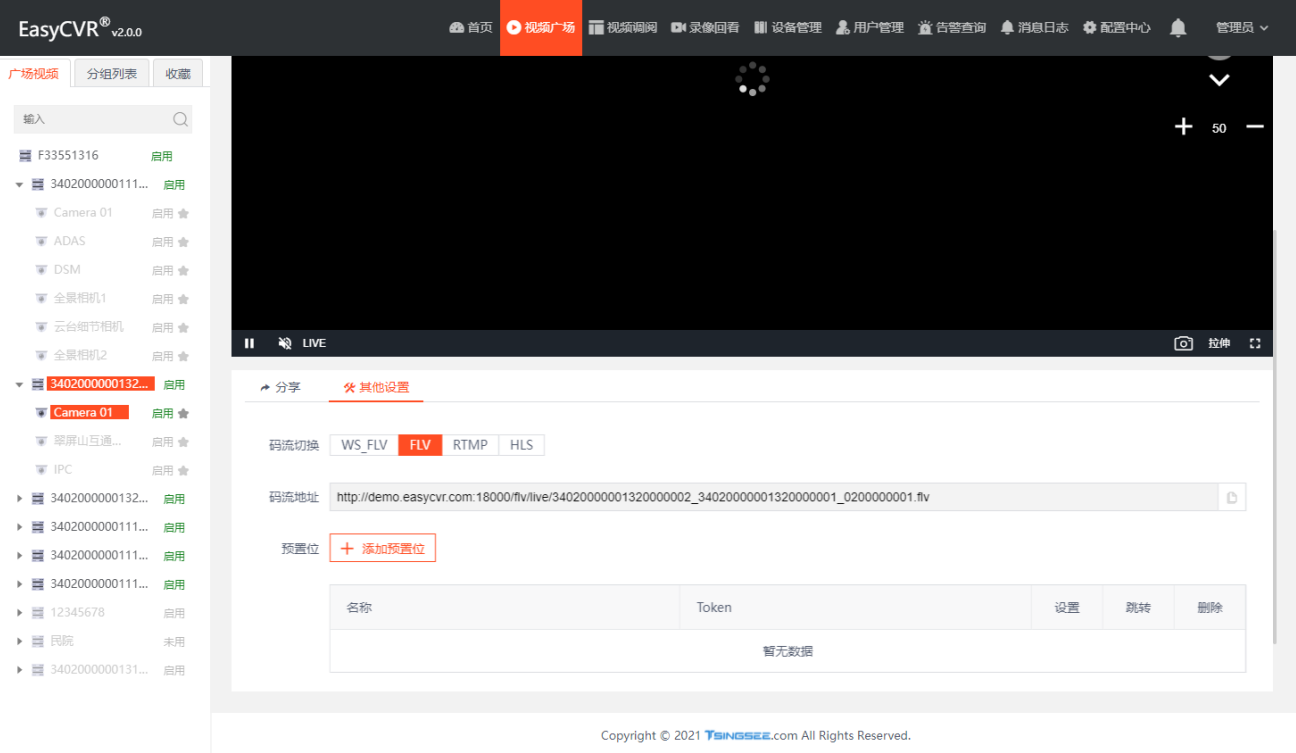This screenshot has height=753, width=1296.
Task: Enter fullscreen mode in the video player
Action: point(1255,343)
